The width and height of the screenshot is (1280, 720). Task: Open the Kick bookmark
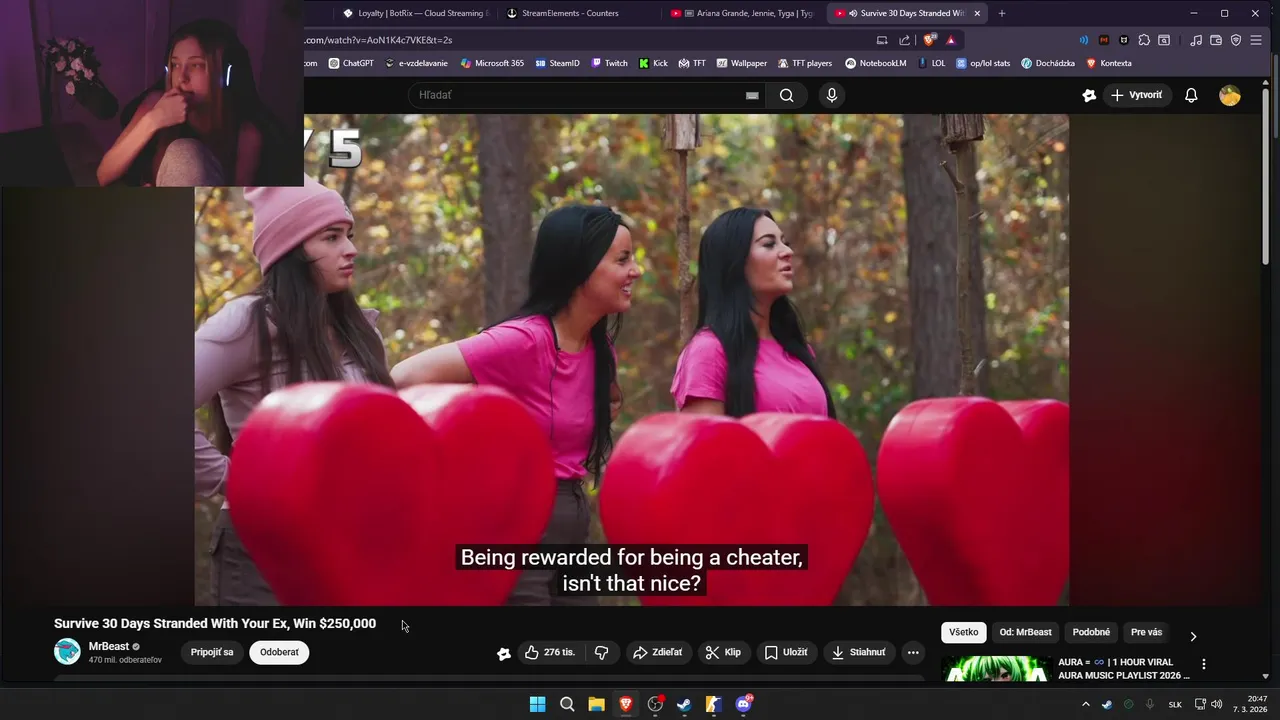[653, 63]
